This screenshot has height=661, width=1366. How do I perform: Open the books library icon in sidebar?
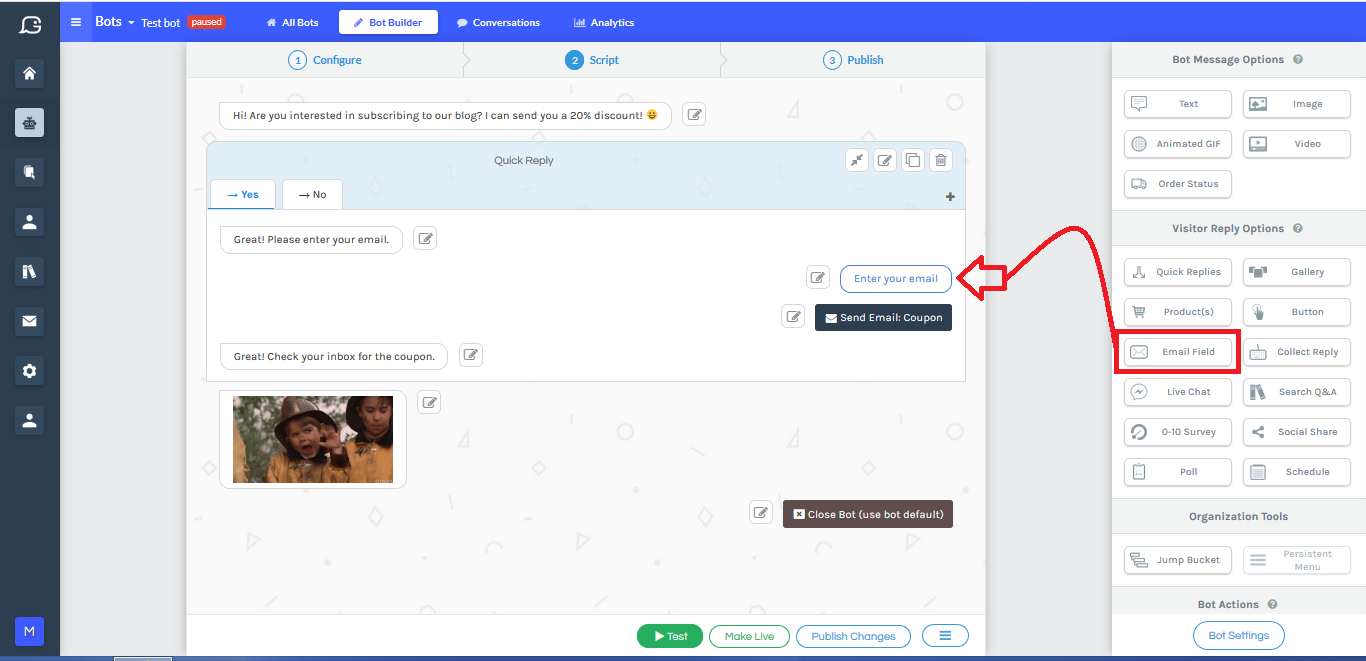[29, 271]
